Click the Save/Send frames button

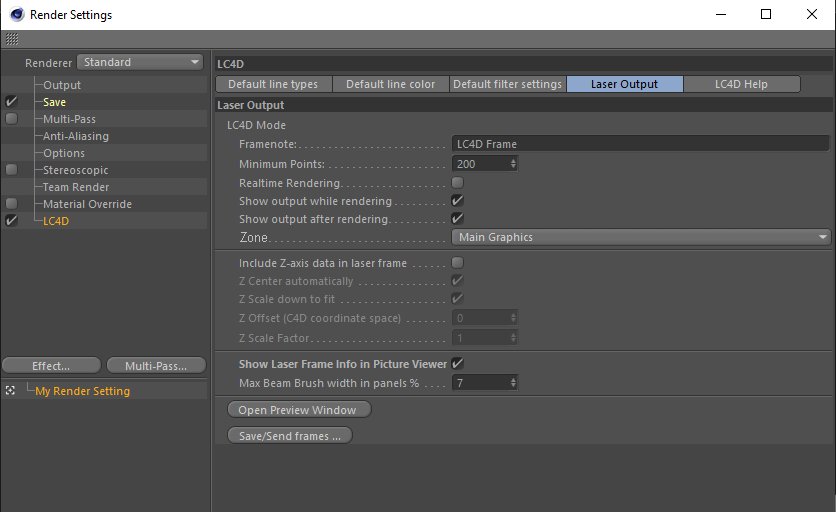point(290,436)
